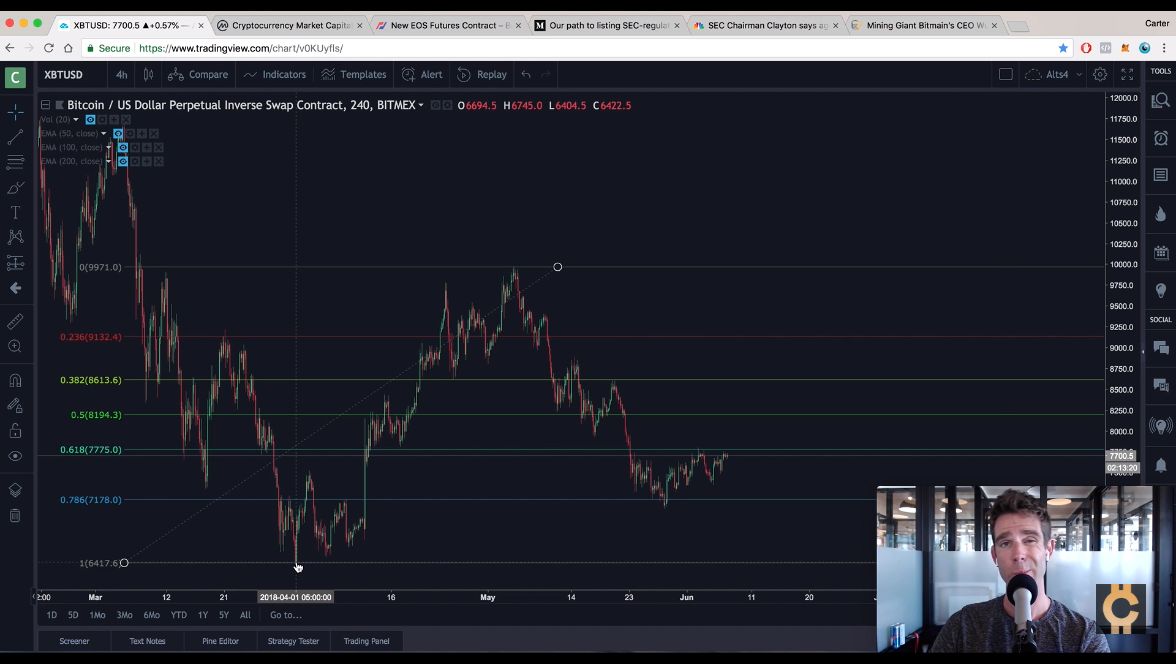Expand the BITMEX symbol title dropdown
The image size is (1176, 664).
tap(421, 106)
